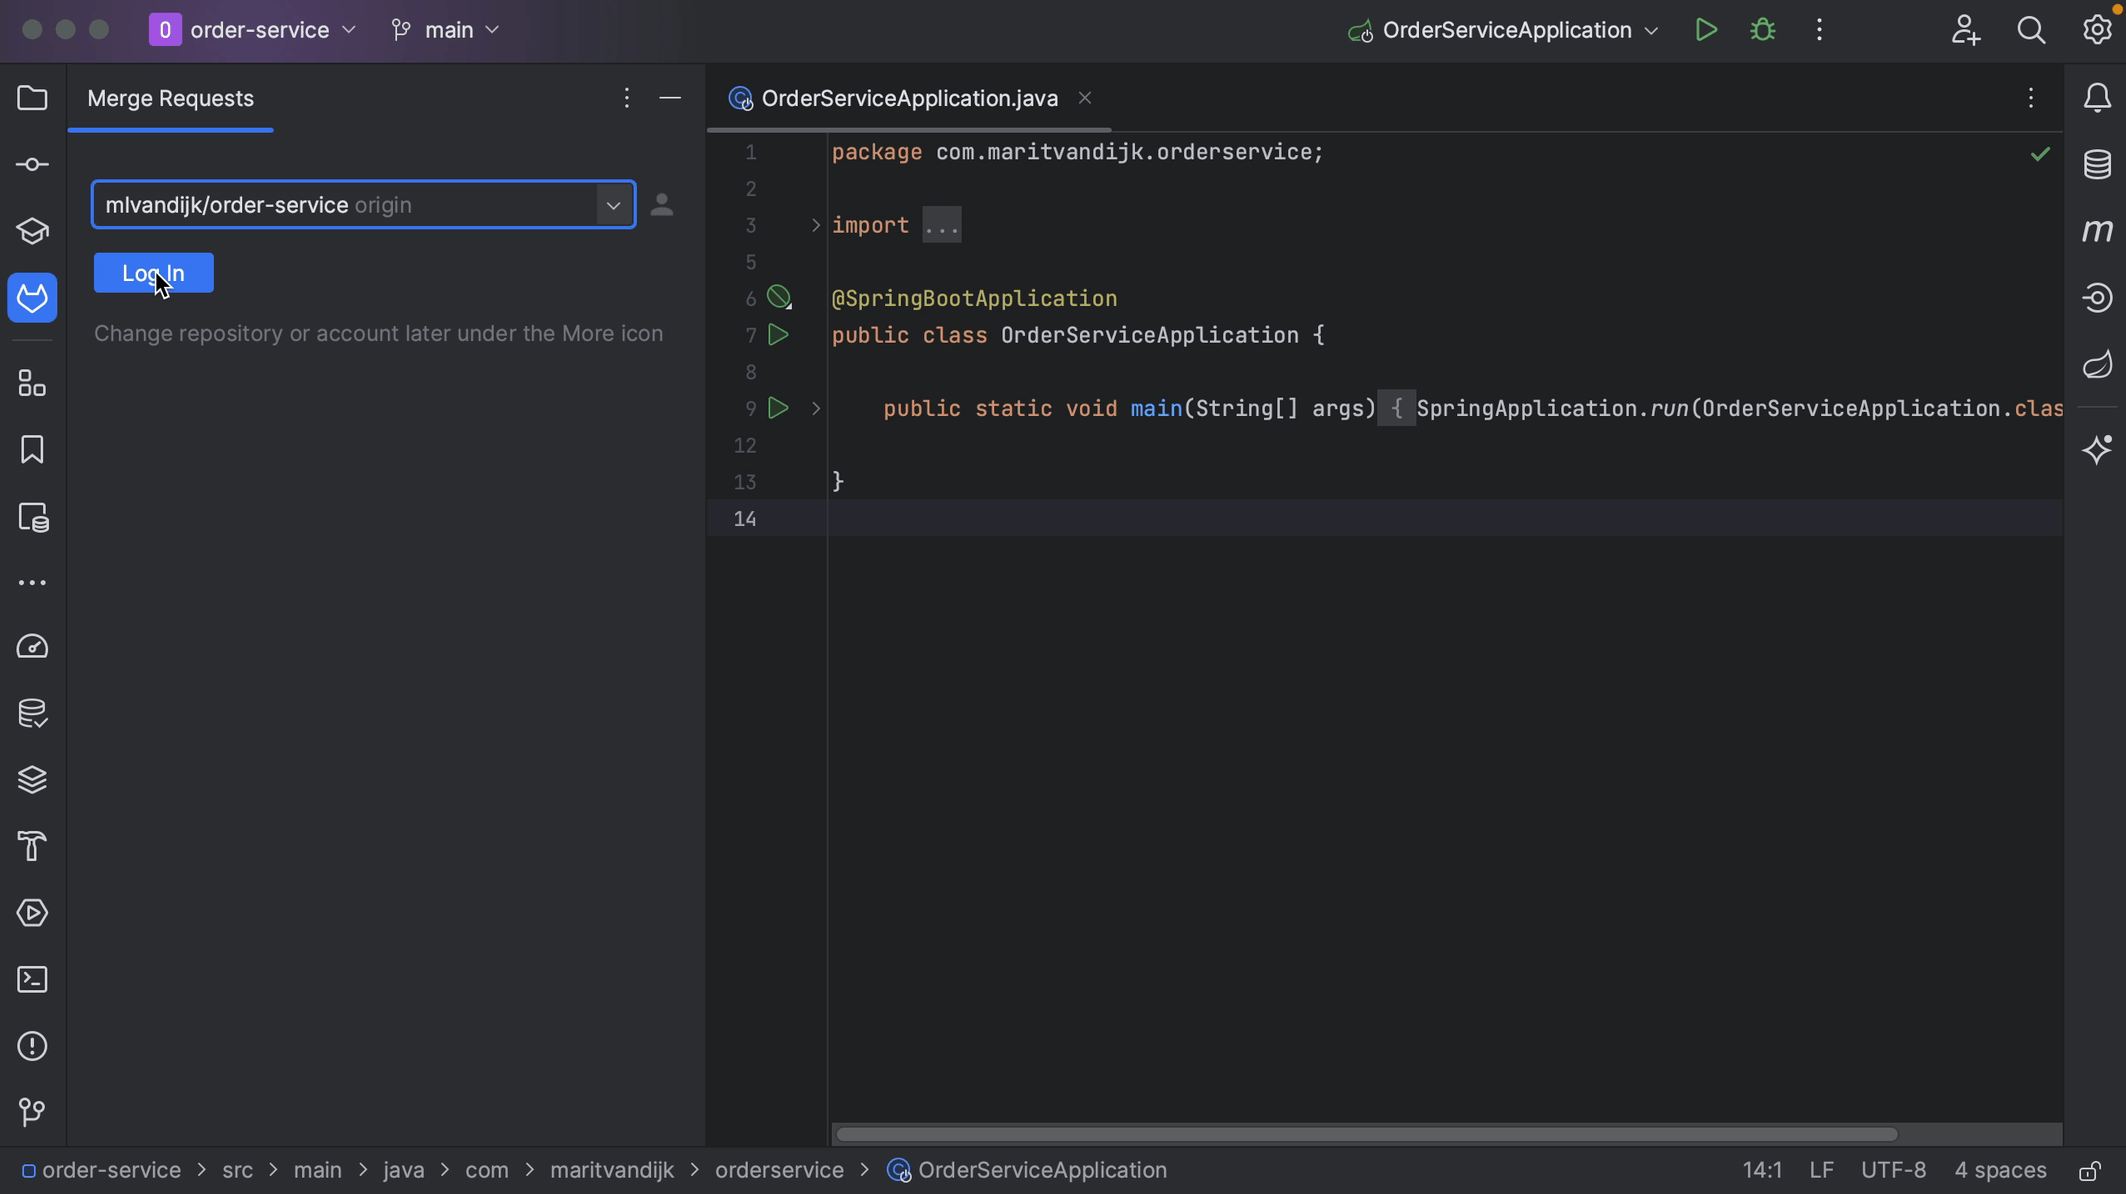Click the Log In button
2126x1194 pixels.
pyautogui.click(x=153, y=272)
